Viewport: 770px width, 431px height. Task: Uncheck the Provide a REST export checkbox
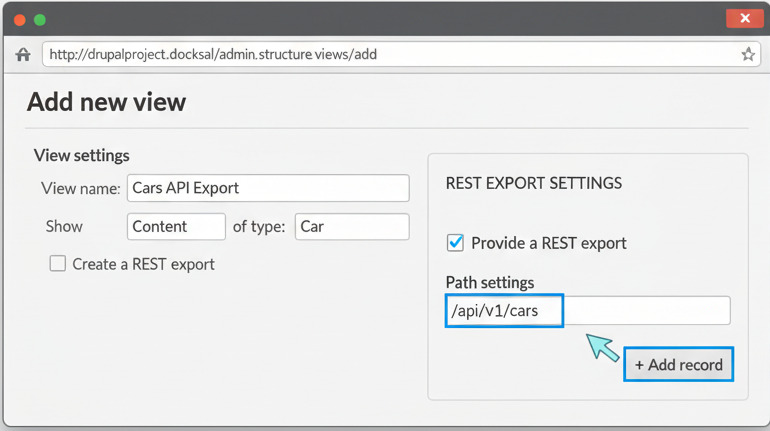coord(455,243)
